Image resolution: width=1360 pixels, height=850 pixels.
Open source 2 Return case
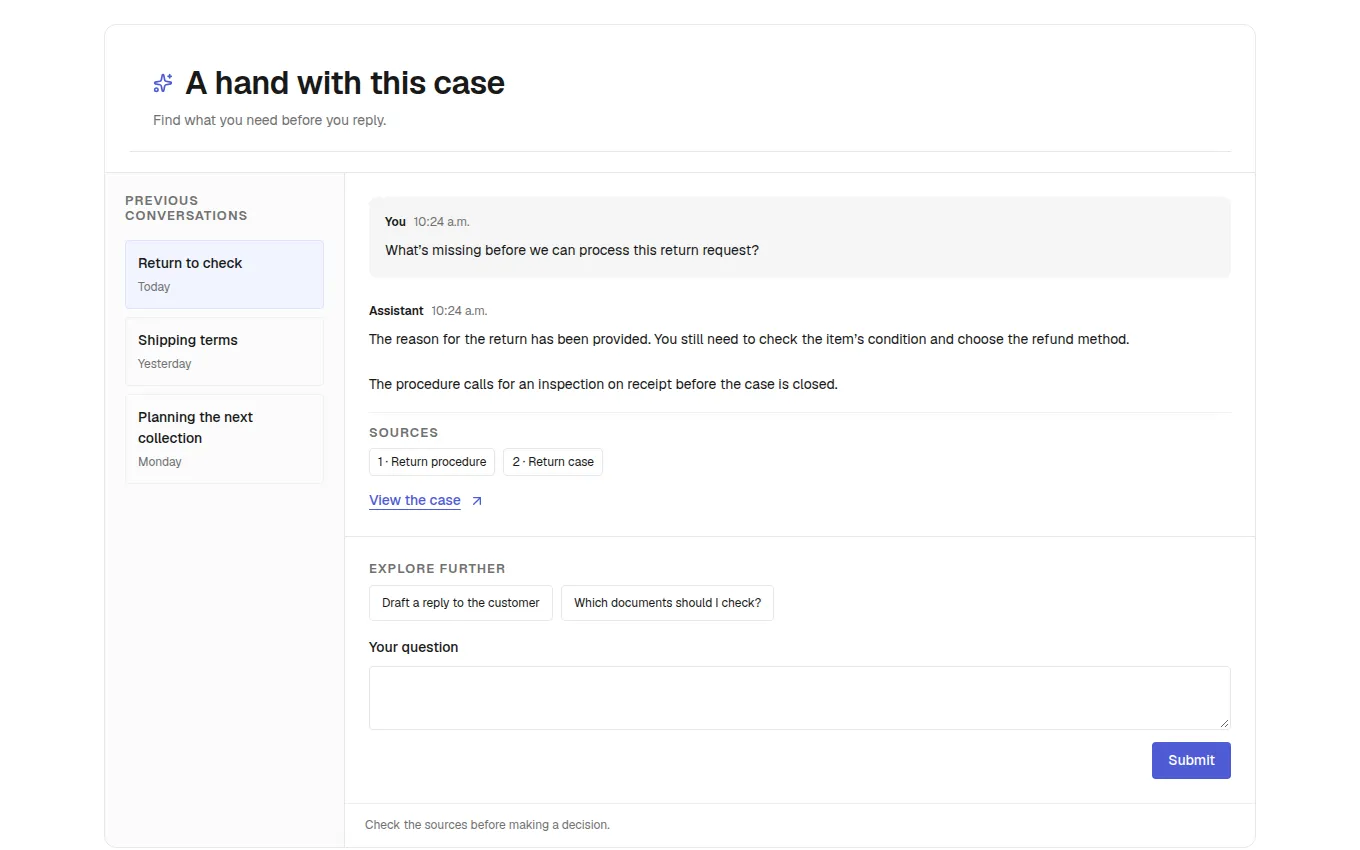[x=553, y=462]
